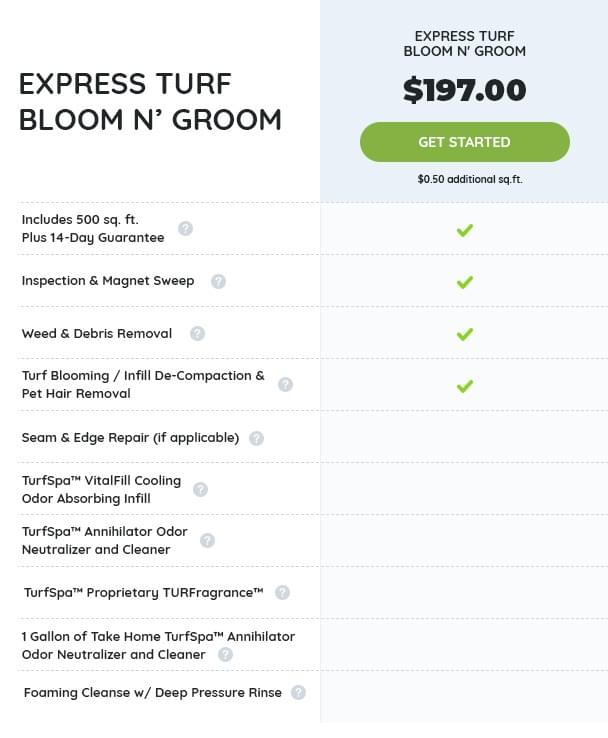Show info for VitalFill Cooling Odor Absorbing Infill
This screenshot has height=738, width=608.
(x=200, y=489)
